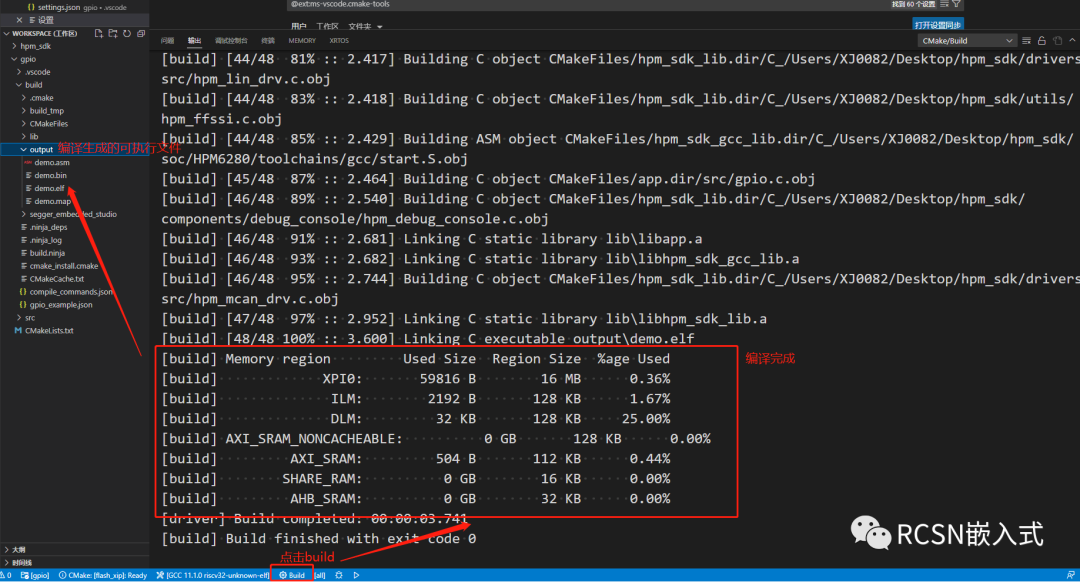Switch to the XRTOS panel tab
The height and width of the screenshot is (582, 1080).
coord(339,41)
